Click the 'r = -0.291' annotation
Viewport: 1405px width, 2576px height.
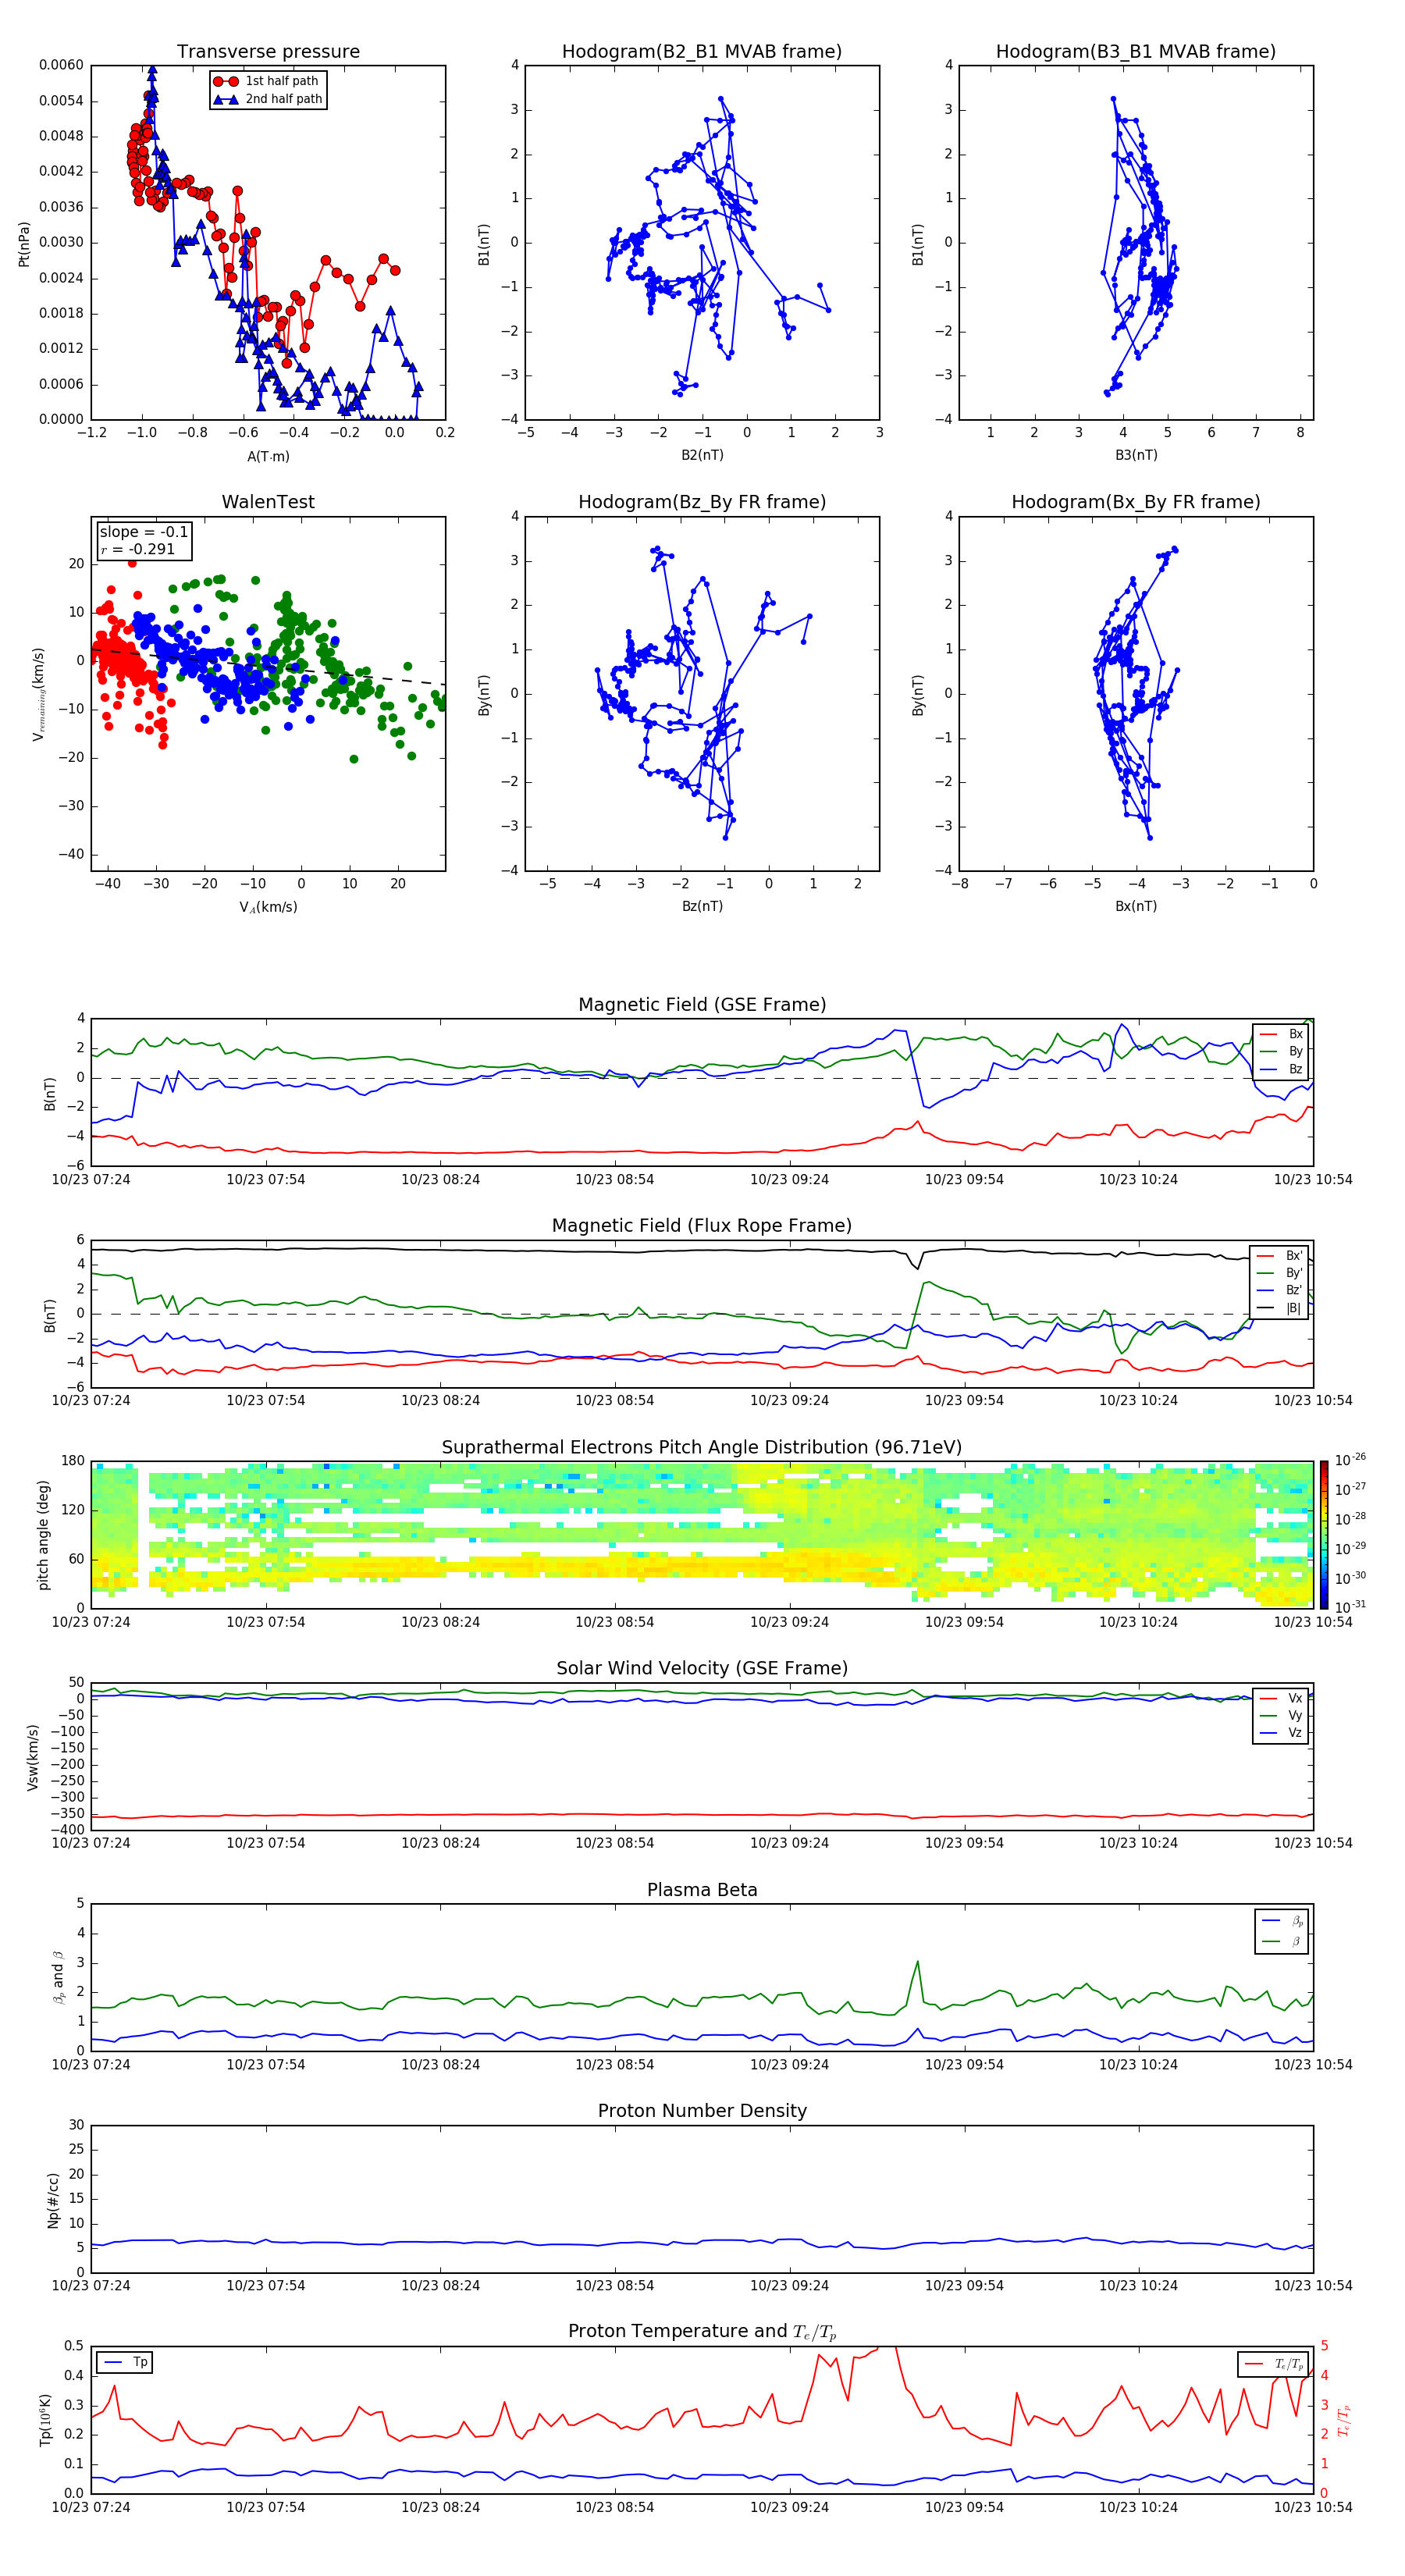point(138,549)
